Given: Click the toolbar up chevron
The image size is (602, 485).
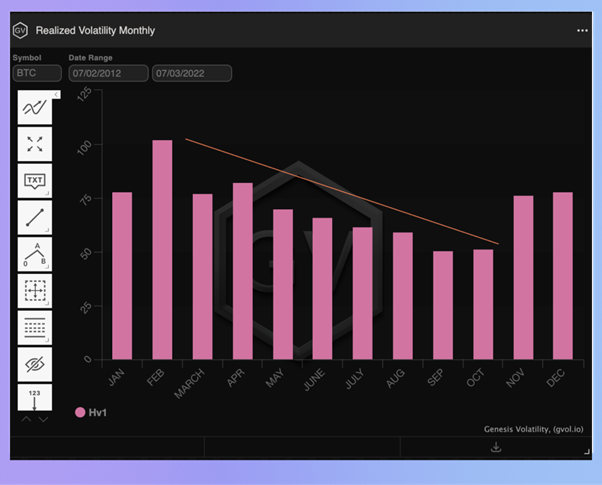Looking at the screenshot, I should [x=26, y=419].
